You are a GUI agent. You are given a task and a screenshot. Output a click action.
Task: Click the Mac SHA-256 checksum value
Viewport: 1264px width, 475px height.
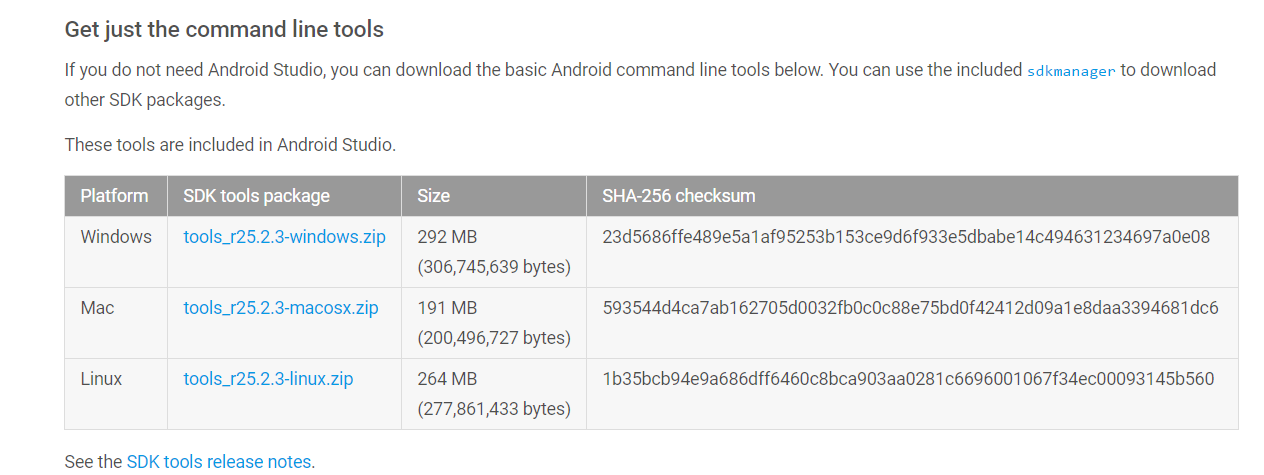click(910, 308)
